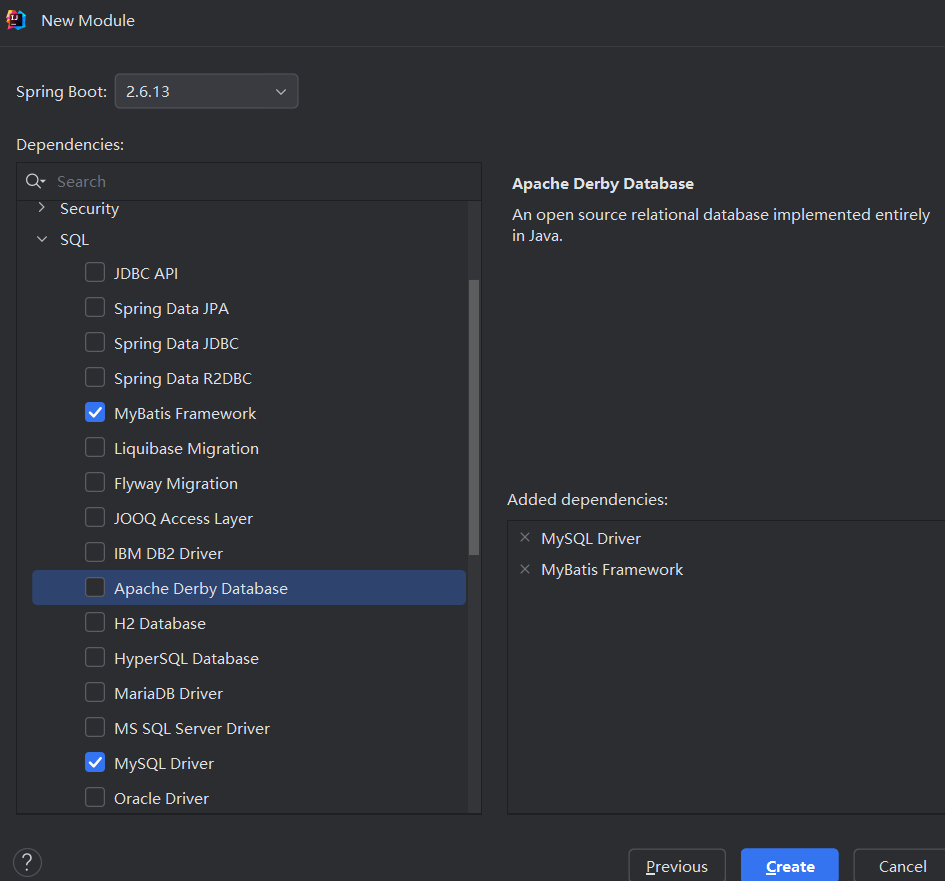Click the IntelliJ IDEA logo icon
The width and height of the screenshot is (945, 881).
point(16,20)
